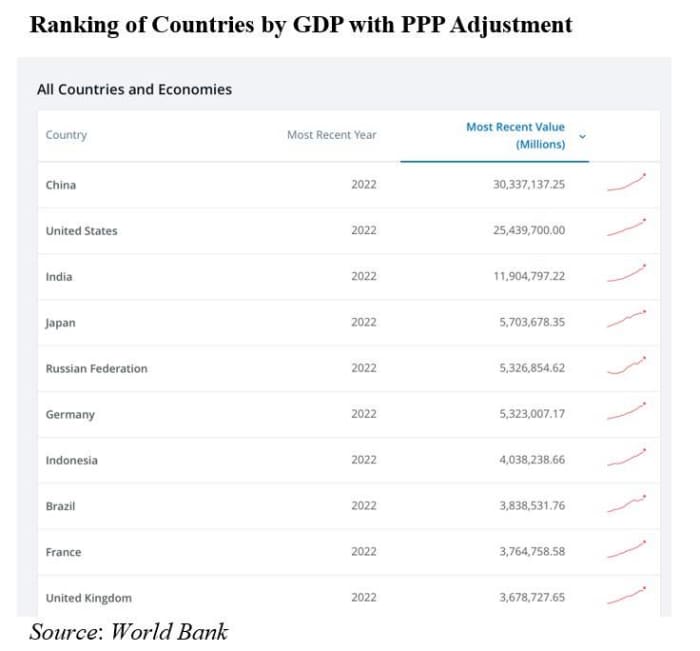Select the India country row name
This screenshot has width=700, height=651.
click(59, 277)
